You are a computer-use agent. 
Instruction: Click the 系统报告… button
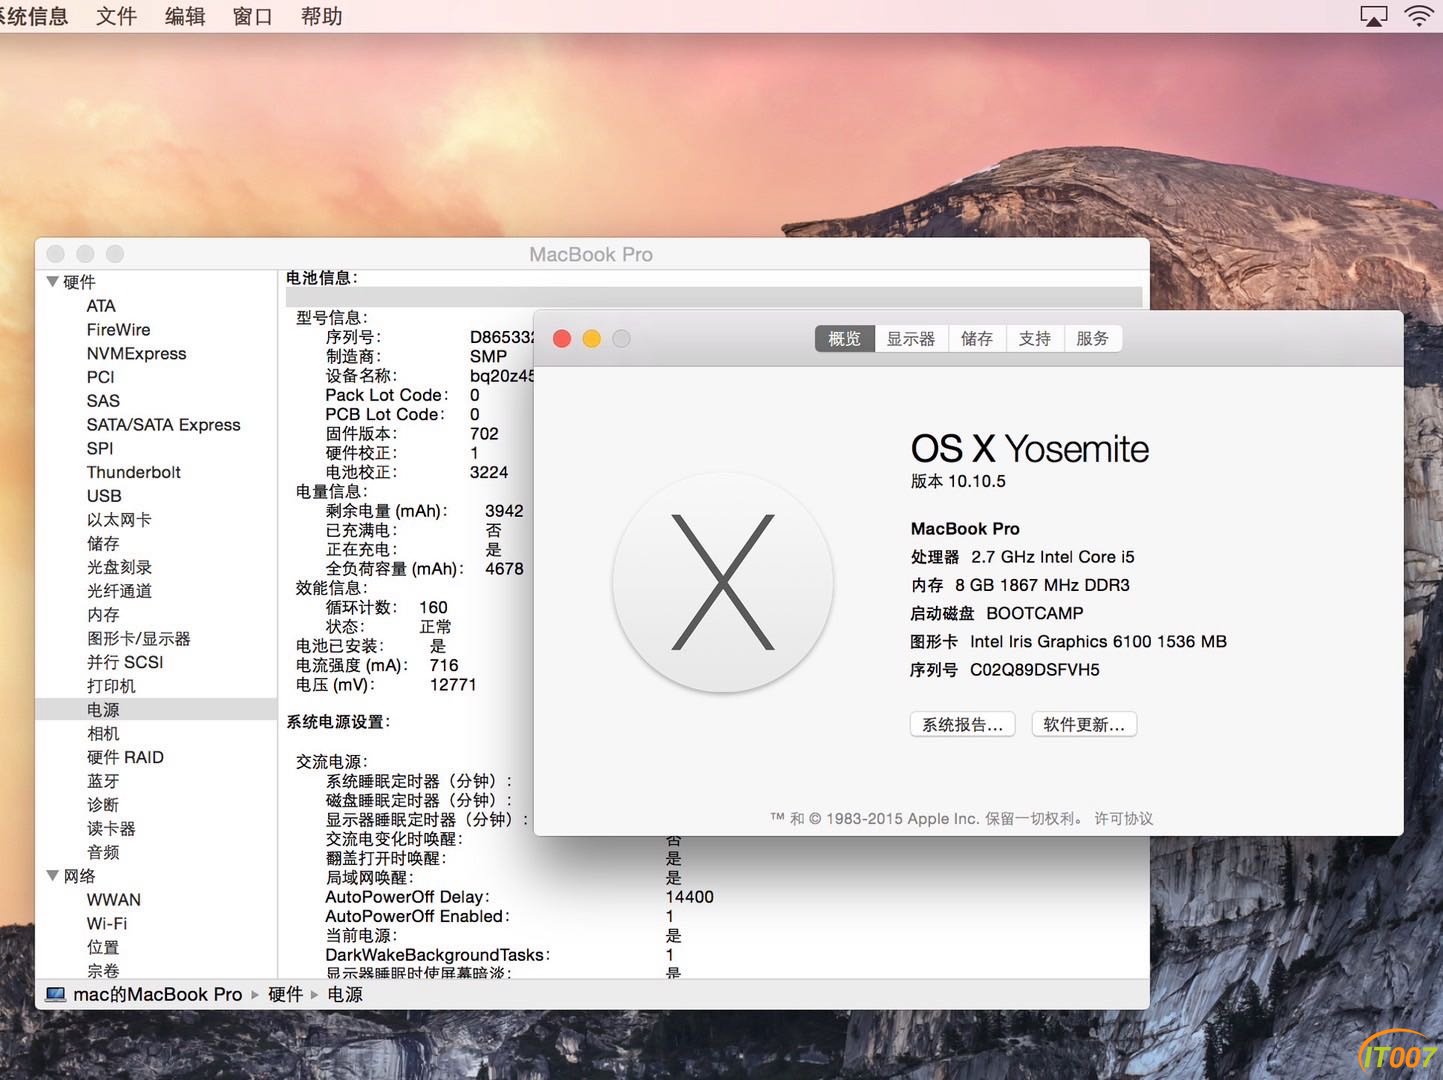pyautogui.click(x=963, y=724)
